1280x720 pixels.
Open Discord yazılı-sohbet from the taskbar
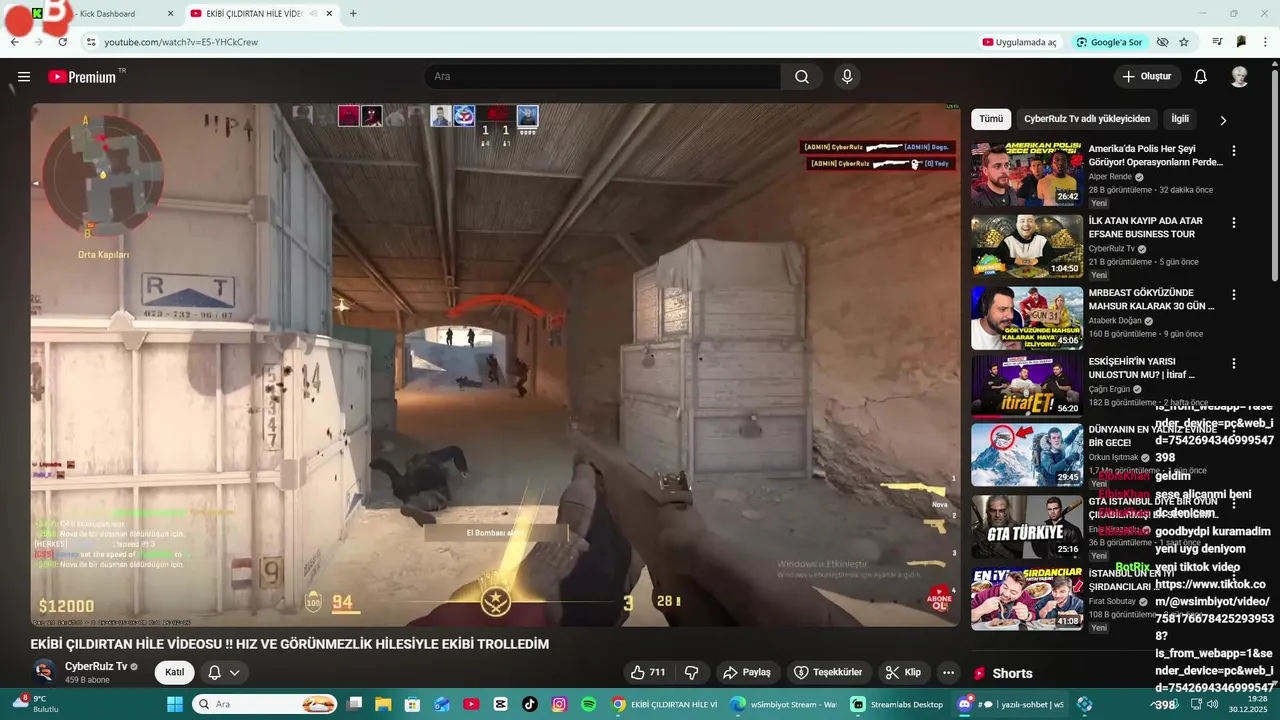(1011, 704)
